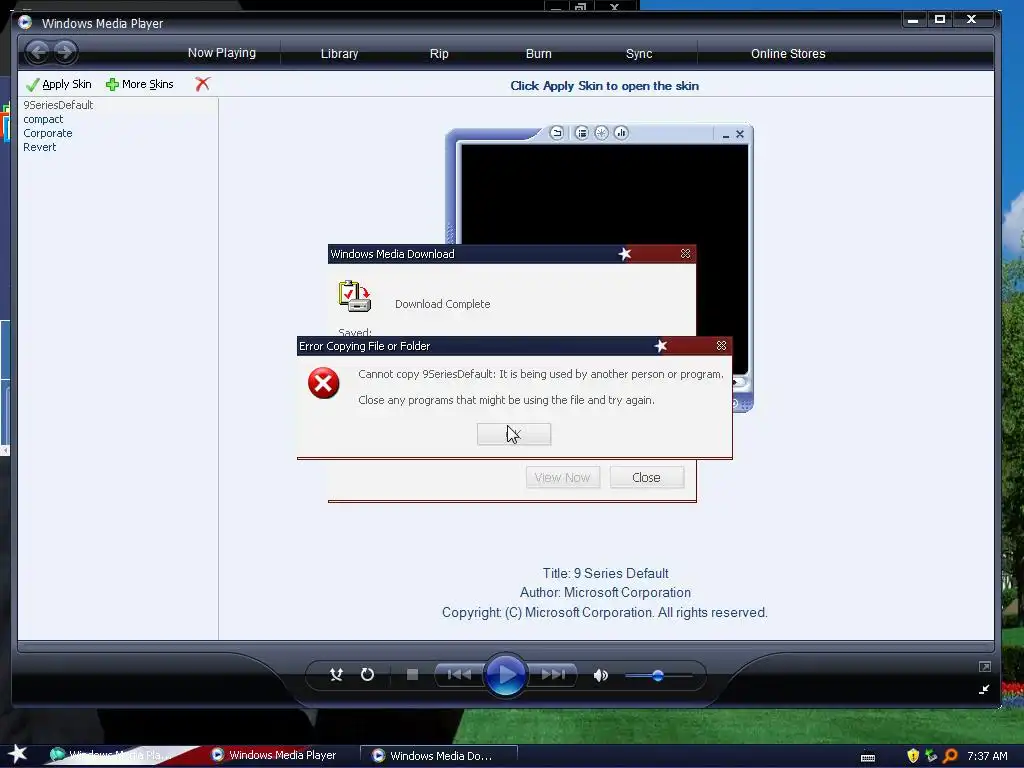Click the star in the Media Download title

(625, 253)
